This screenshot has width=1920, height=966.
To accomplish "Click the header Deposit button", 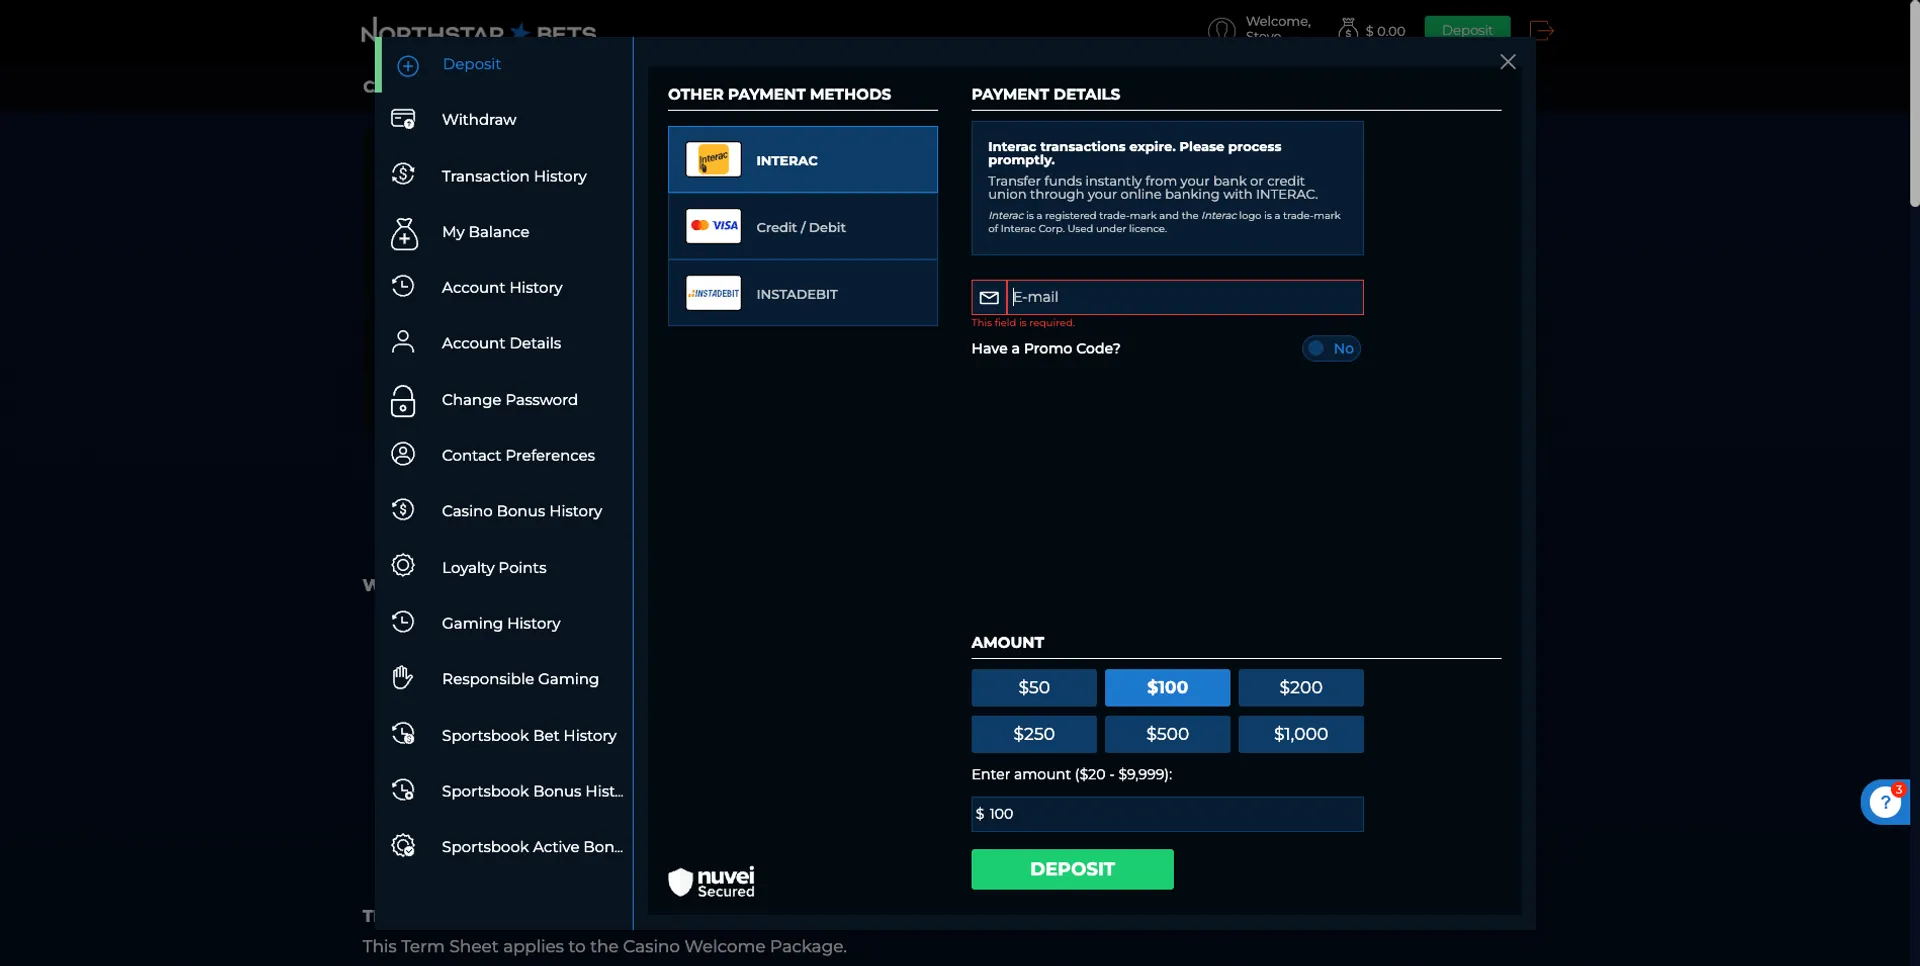I will click(x=1466, y=29).
